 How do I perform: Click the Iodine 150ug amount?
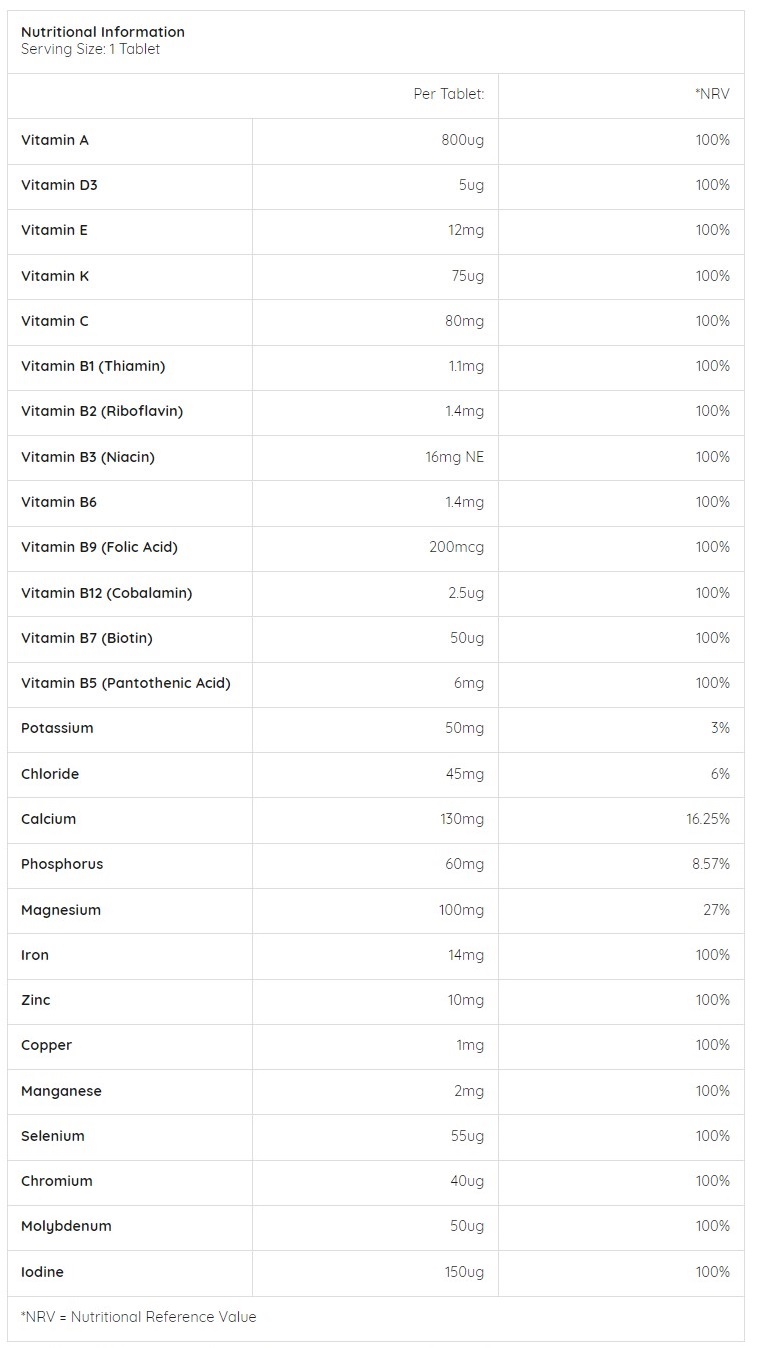point(464,1272)
